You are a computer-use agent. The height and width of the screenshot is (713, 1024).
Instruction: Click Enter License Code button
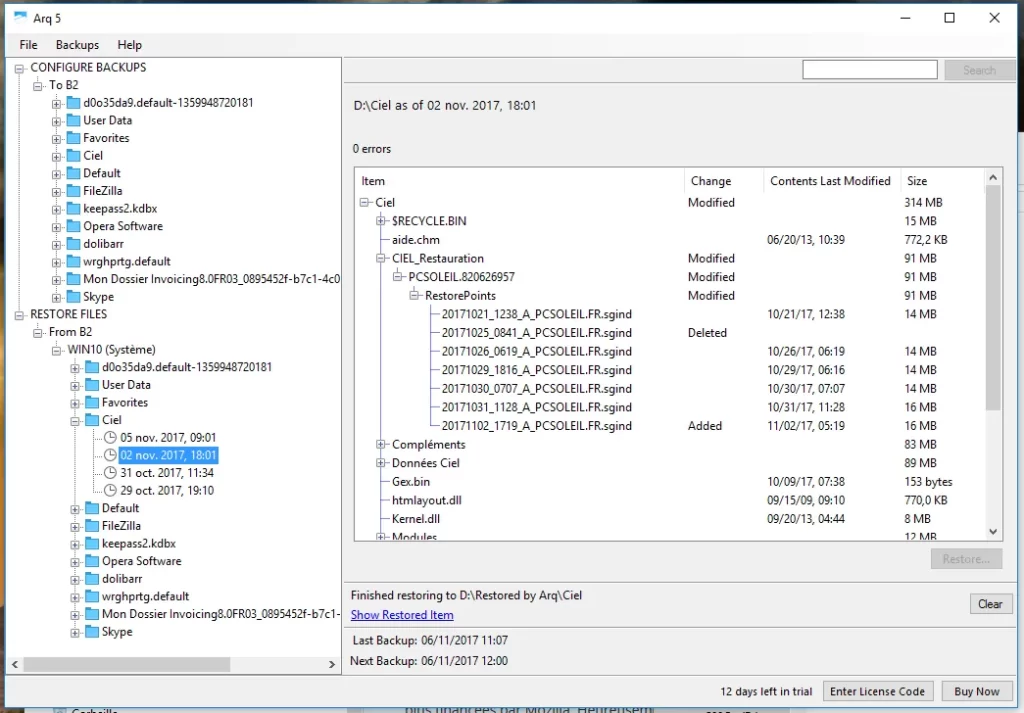pyautogui.click(x=877, y=691)
